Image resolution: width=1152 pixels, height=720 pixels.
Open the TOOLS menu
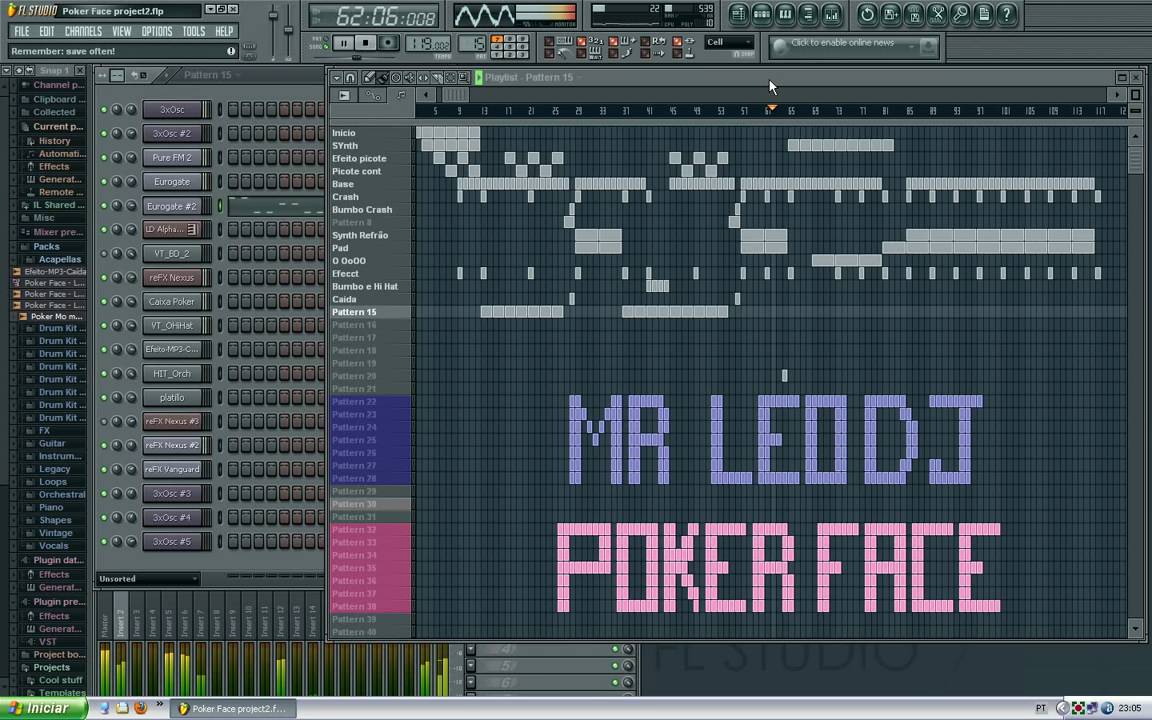[194, 32]
